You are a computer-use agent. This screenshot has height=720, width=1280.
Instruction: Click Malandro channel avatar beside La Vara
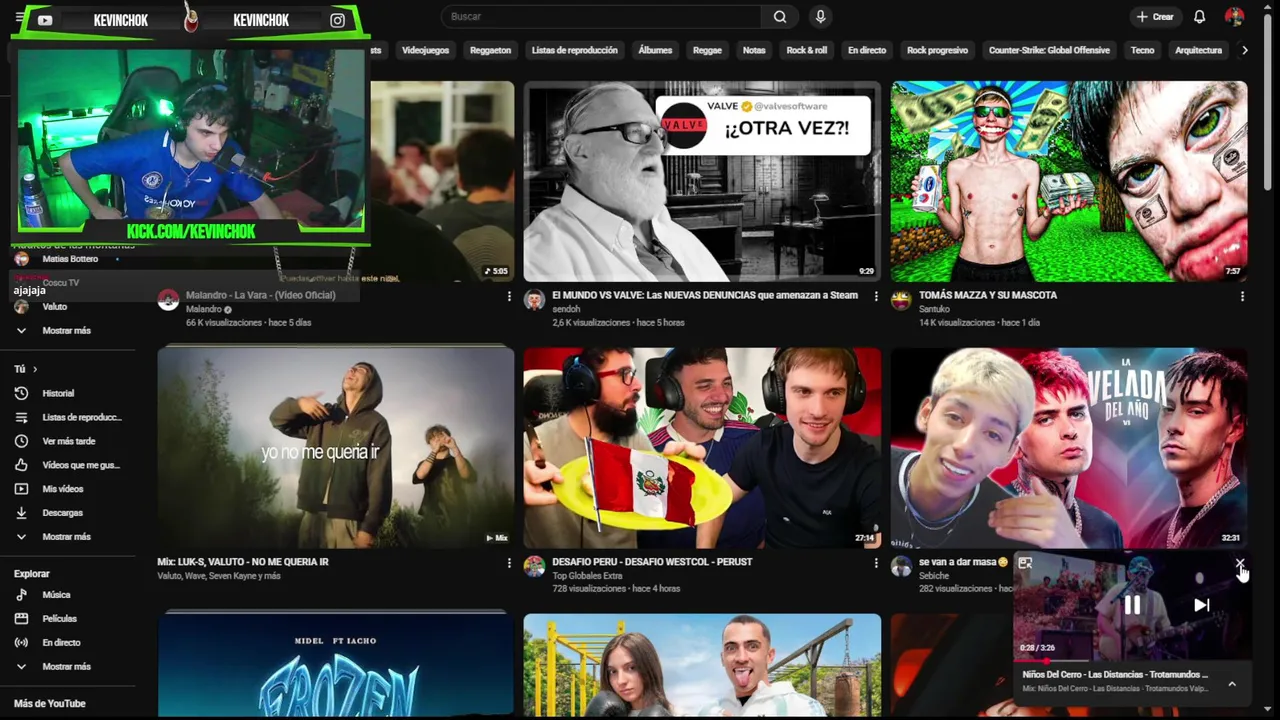coord(168,300)
